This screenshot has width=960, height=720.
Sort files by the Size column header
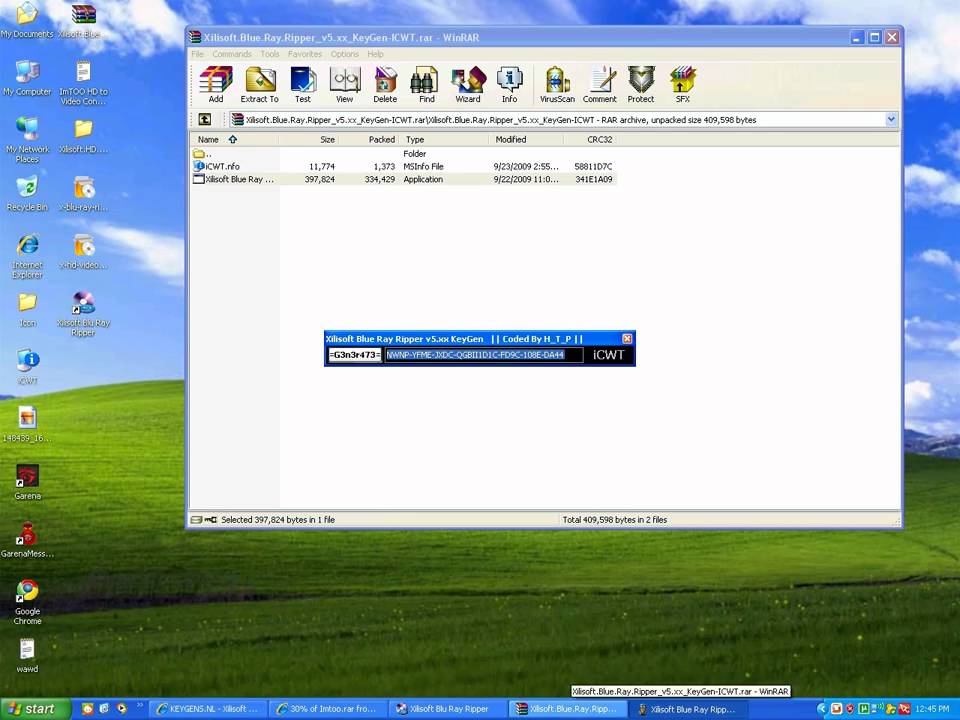[x=309, y=140]
